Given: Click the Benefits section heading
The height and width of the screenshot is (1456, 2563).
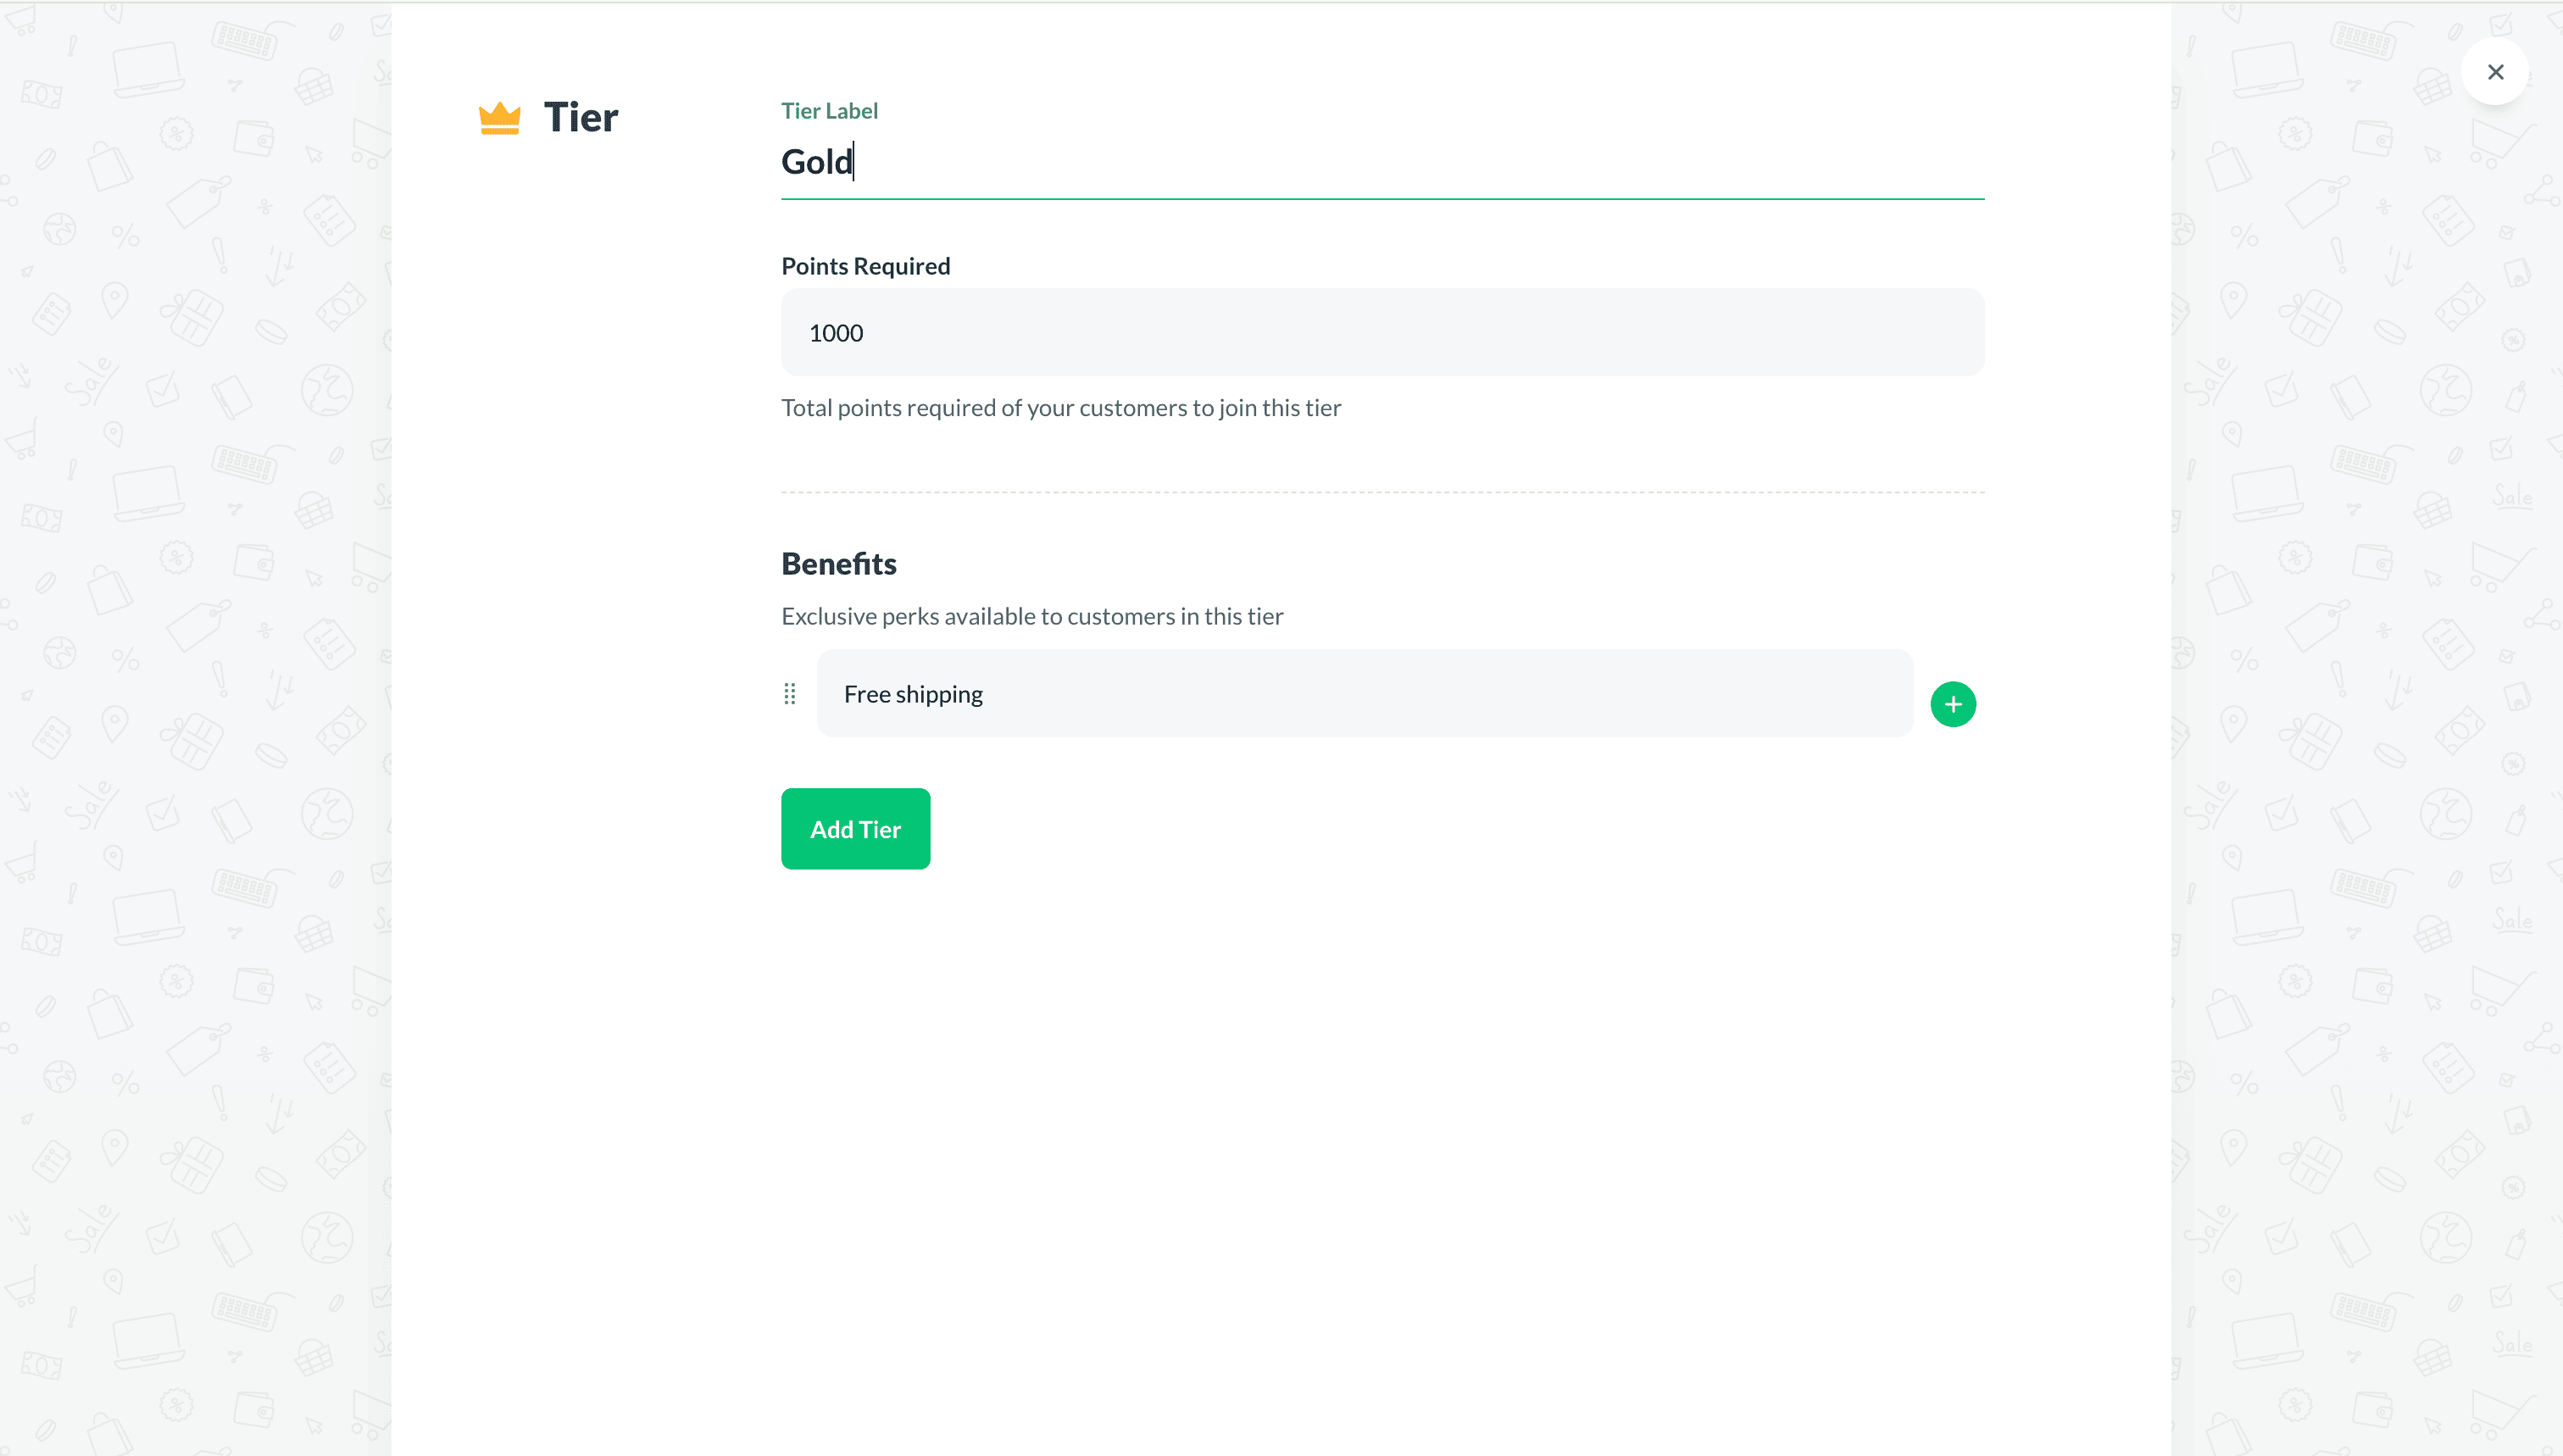Looking at the screenshot, I should point(838,564).
